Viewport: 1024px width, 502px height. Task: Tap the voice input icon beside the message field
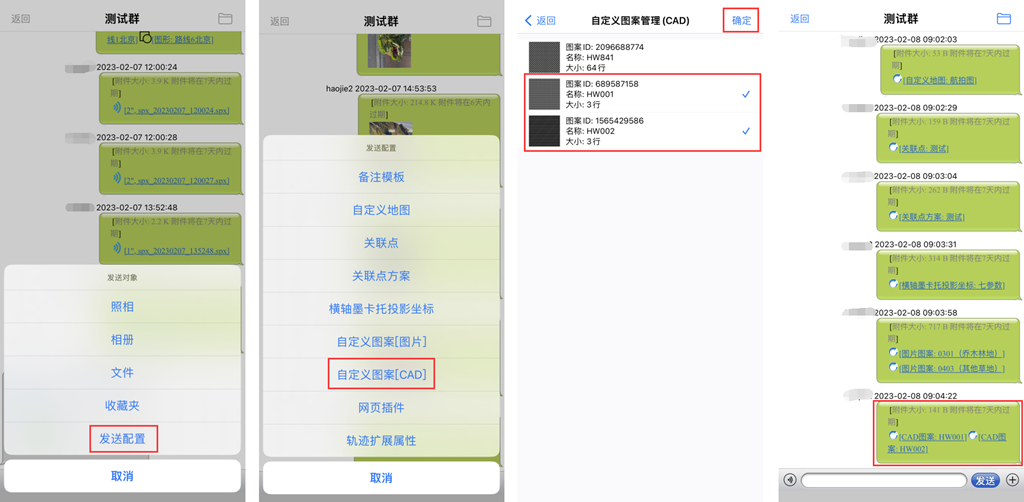[x=791, y=480]
